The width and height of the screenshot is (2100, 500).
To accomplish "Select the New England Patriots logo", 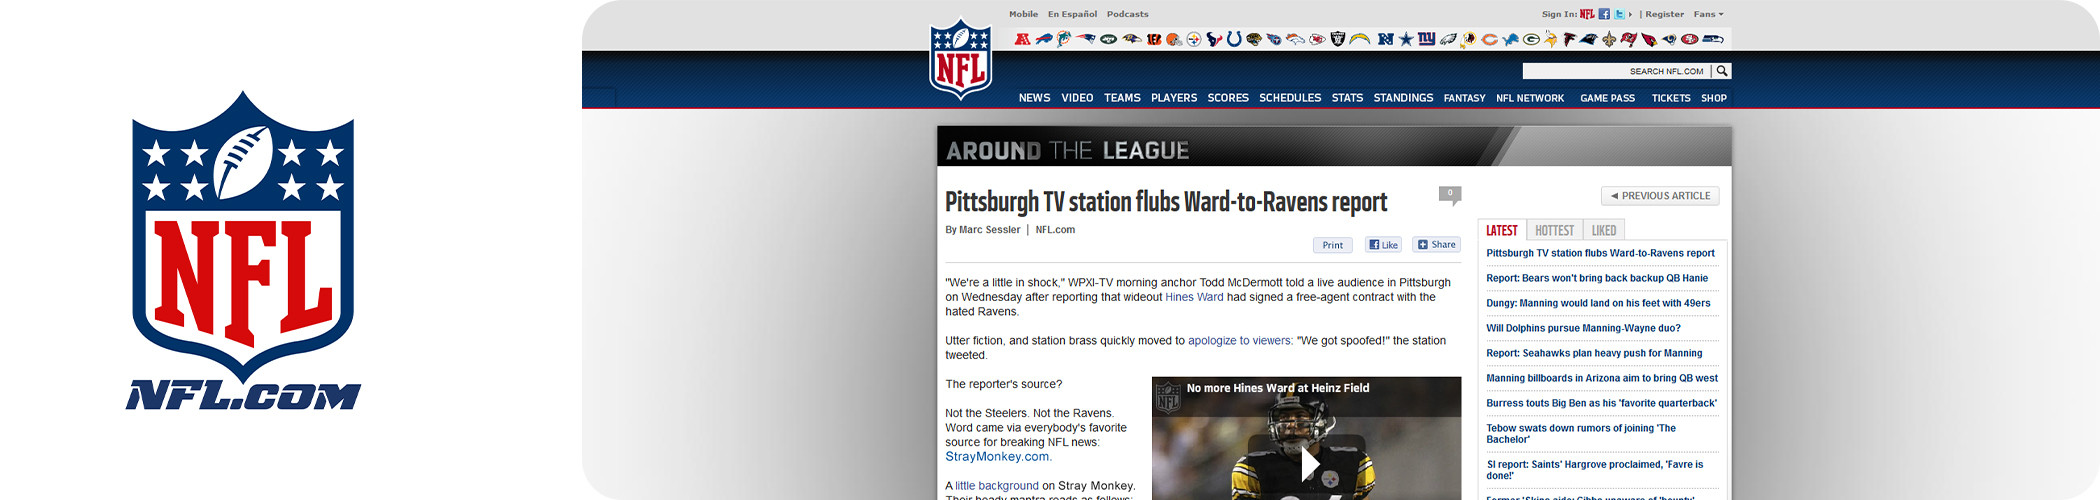I will click(1086, 39).
